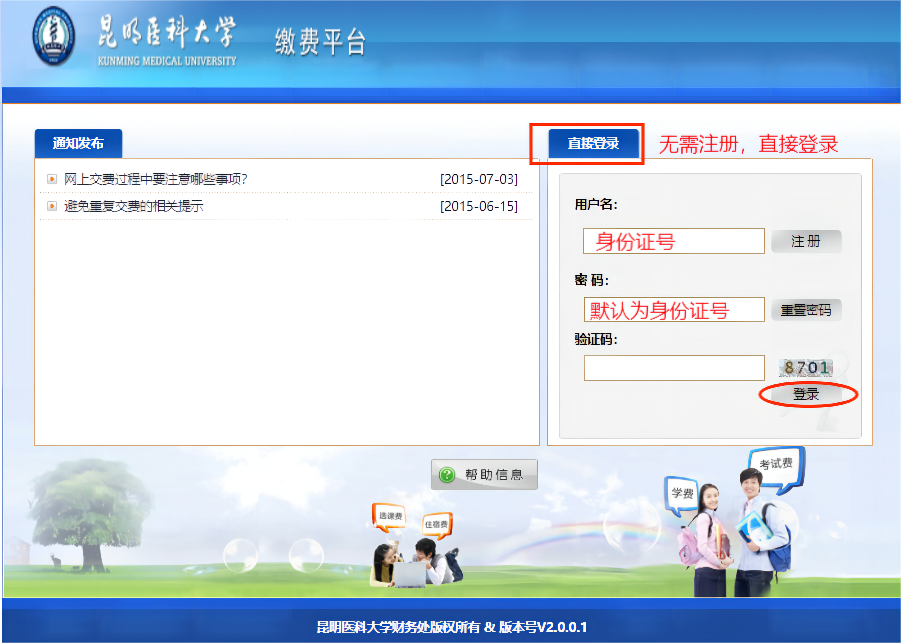Refresh the captcha image 8701

tap(806, 367)
